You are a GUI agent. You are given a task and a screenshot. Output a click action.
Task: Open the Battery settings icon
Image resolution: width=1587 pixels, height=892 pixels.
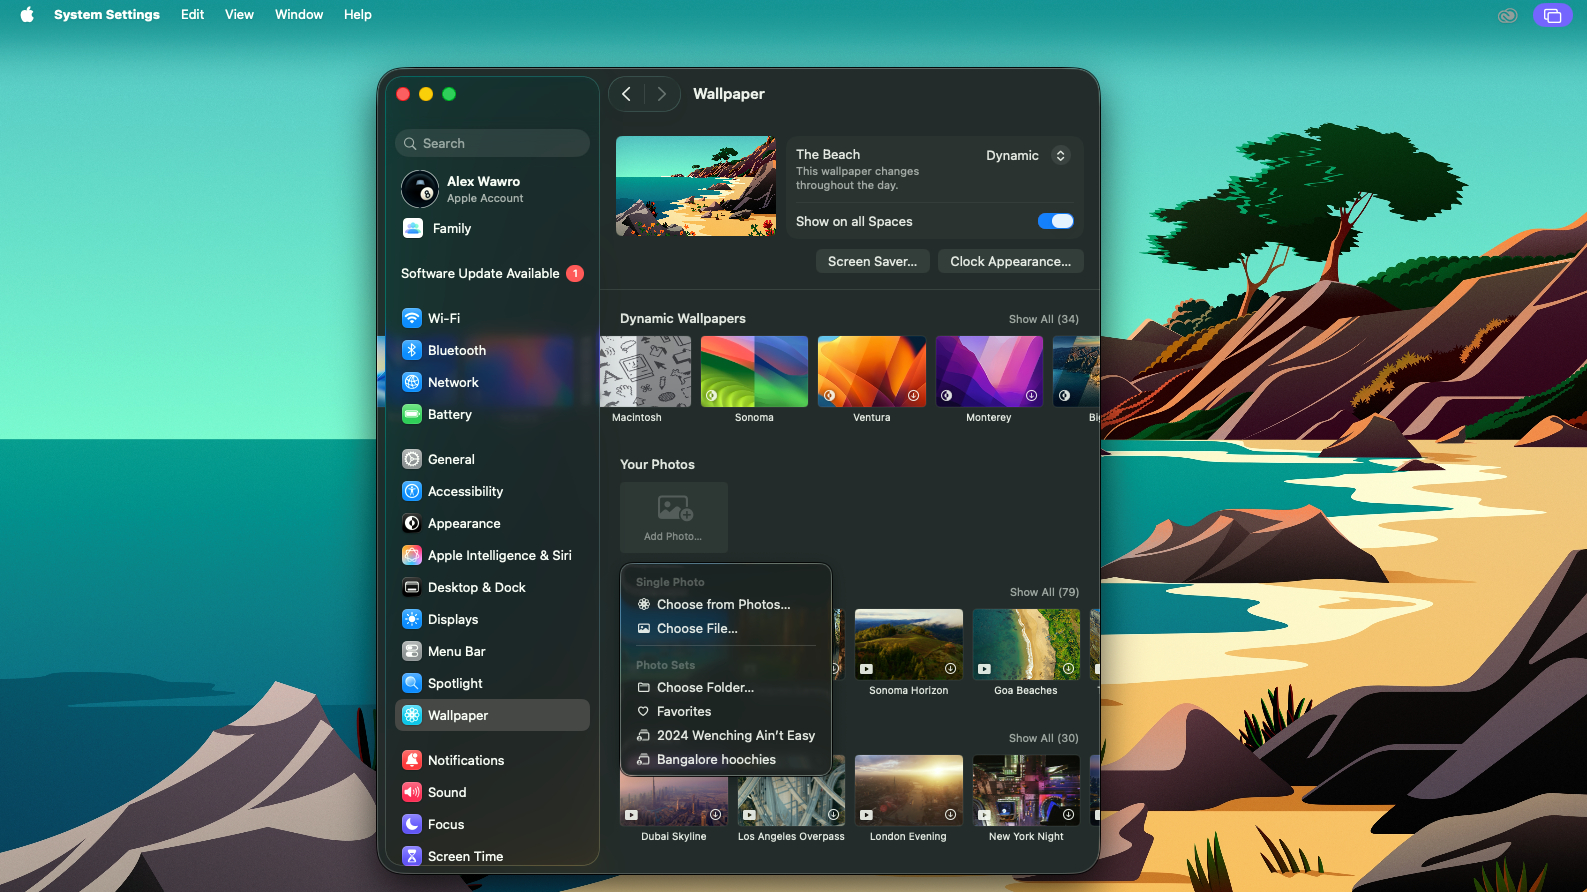[412, 414]
